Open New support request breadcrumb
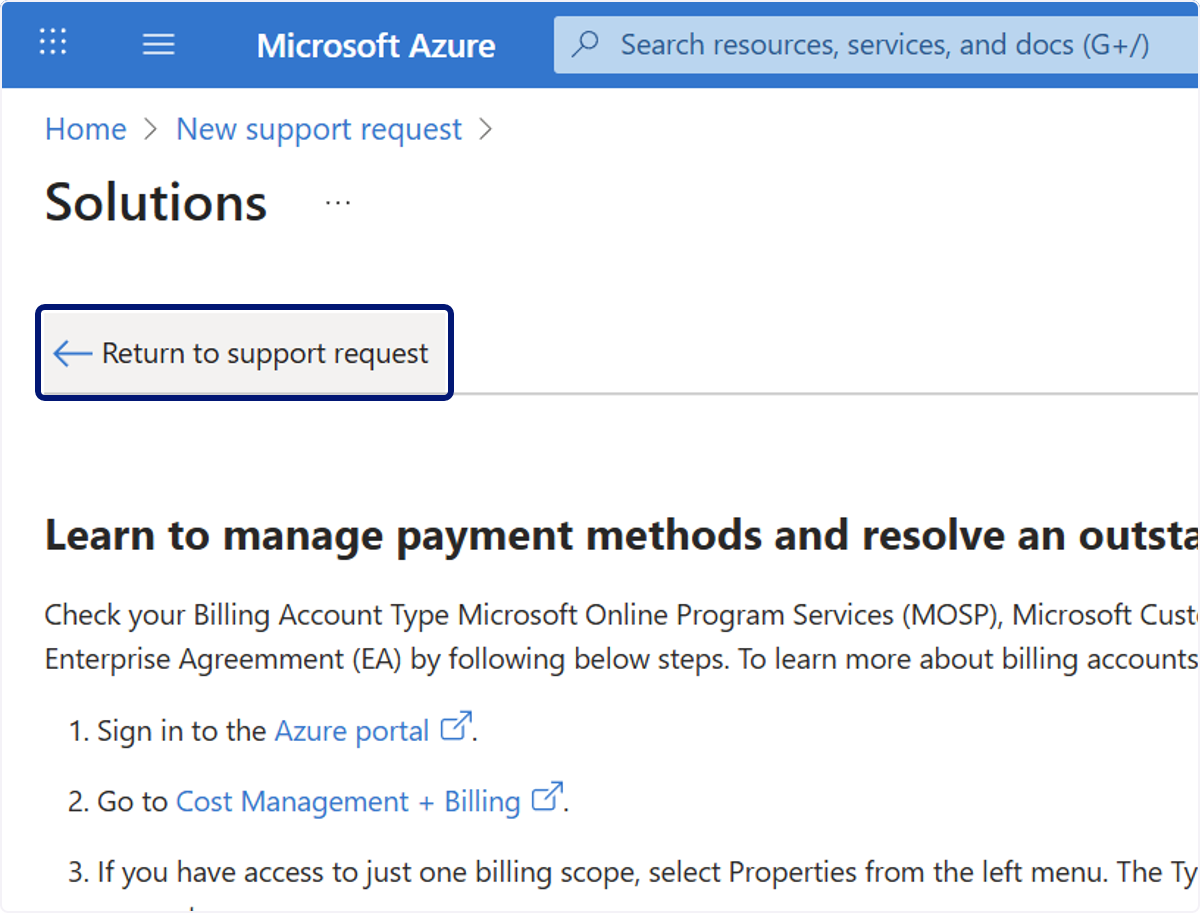Viewport: 1200px width, 913px height. (319, 129)
